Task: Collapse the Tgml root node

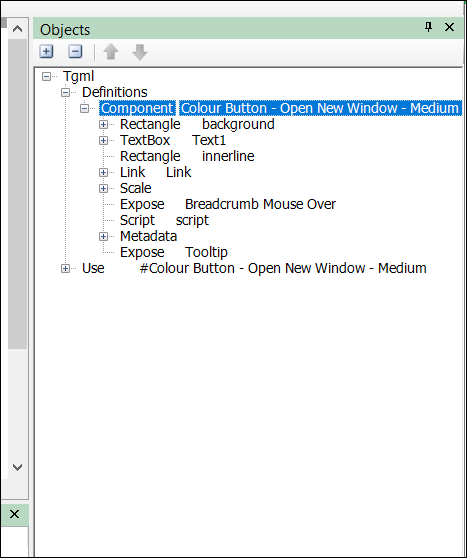Action: pyautogui.click(x=46, y=76)
